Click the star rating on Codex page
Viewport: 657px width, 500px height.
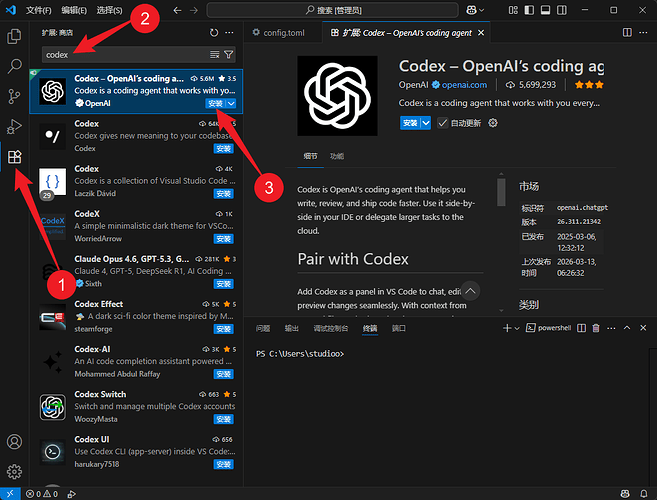point(589,85)
